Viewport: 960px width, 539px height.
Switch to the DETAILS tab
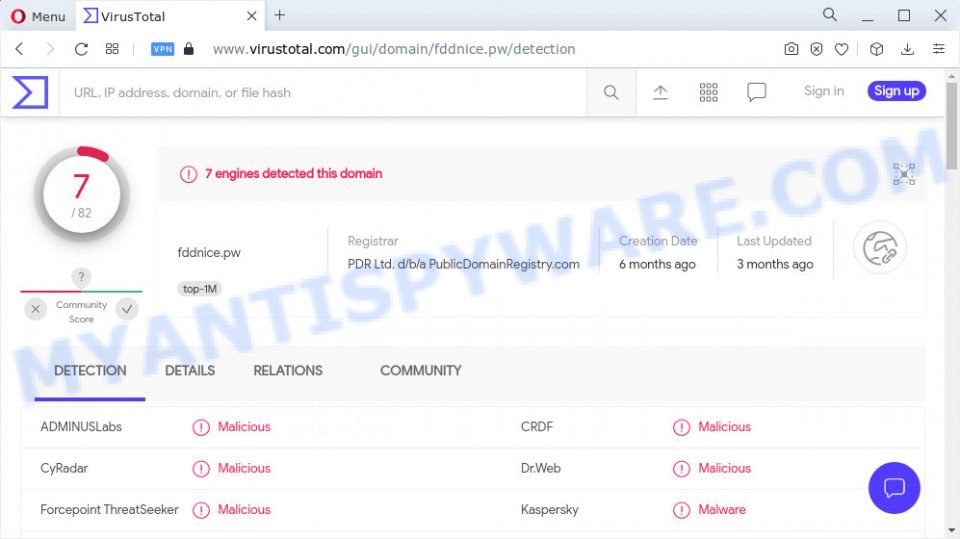(190, 371)
